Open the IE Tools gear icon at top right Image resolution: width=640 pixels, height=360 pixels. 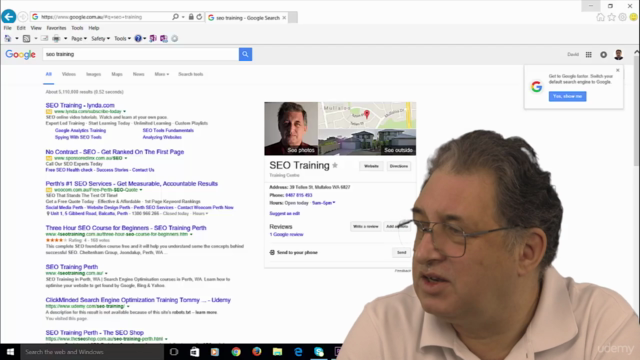coord(622,17)
